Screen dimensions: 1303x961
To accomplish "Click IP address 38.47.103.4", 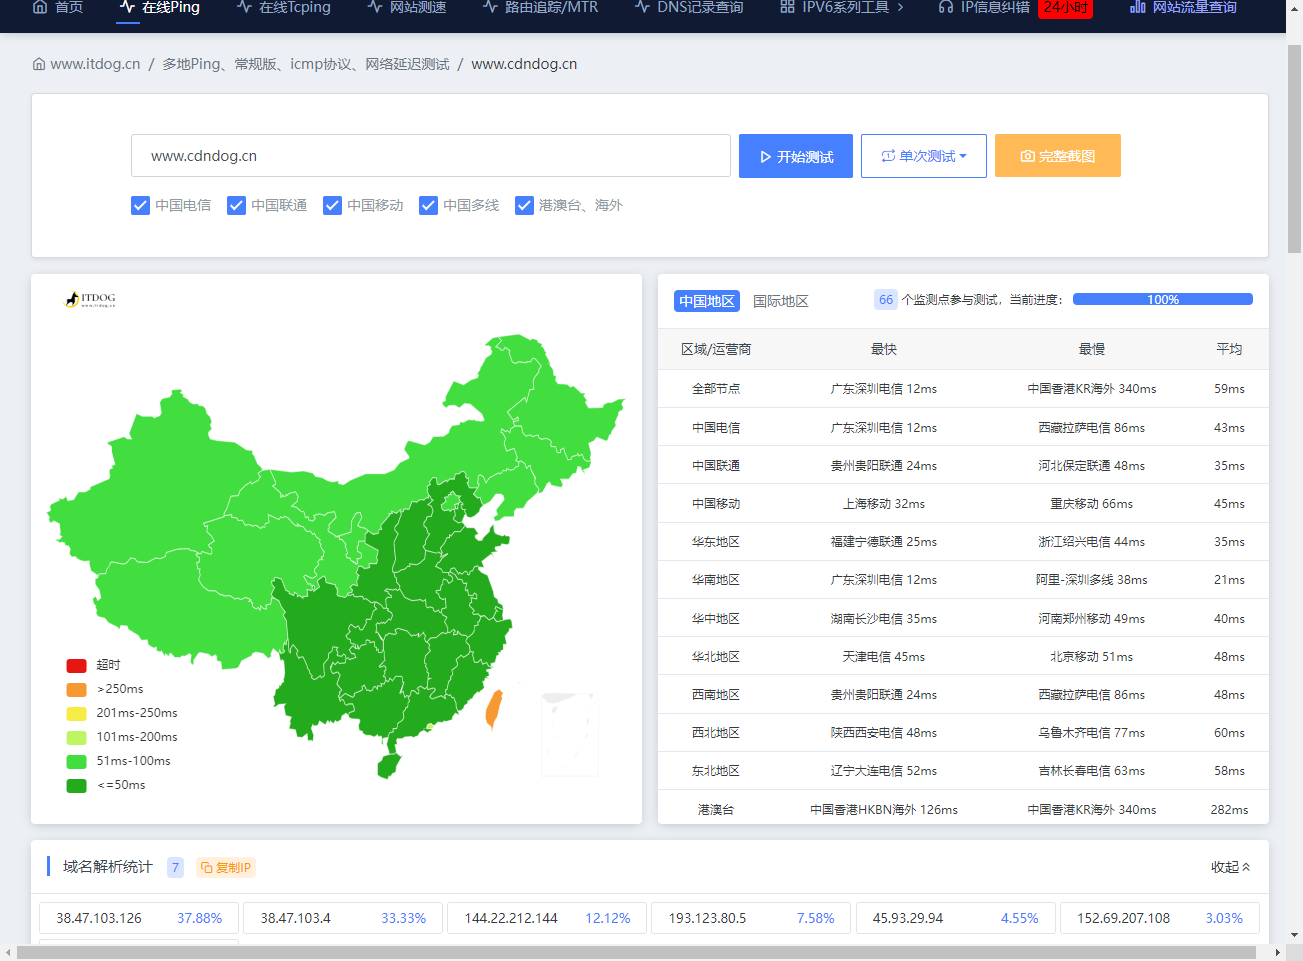I will click(296, 918).
